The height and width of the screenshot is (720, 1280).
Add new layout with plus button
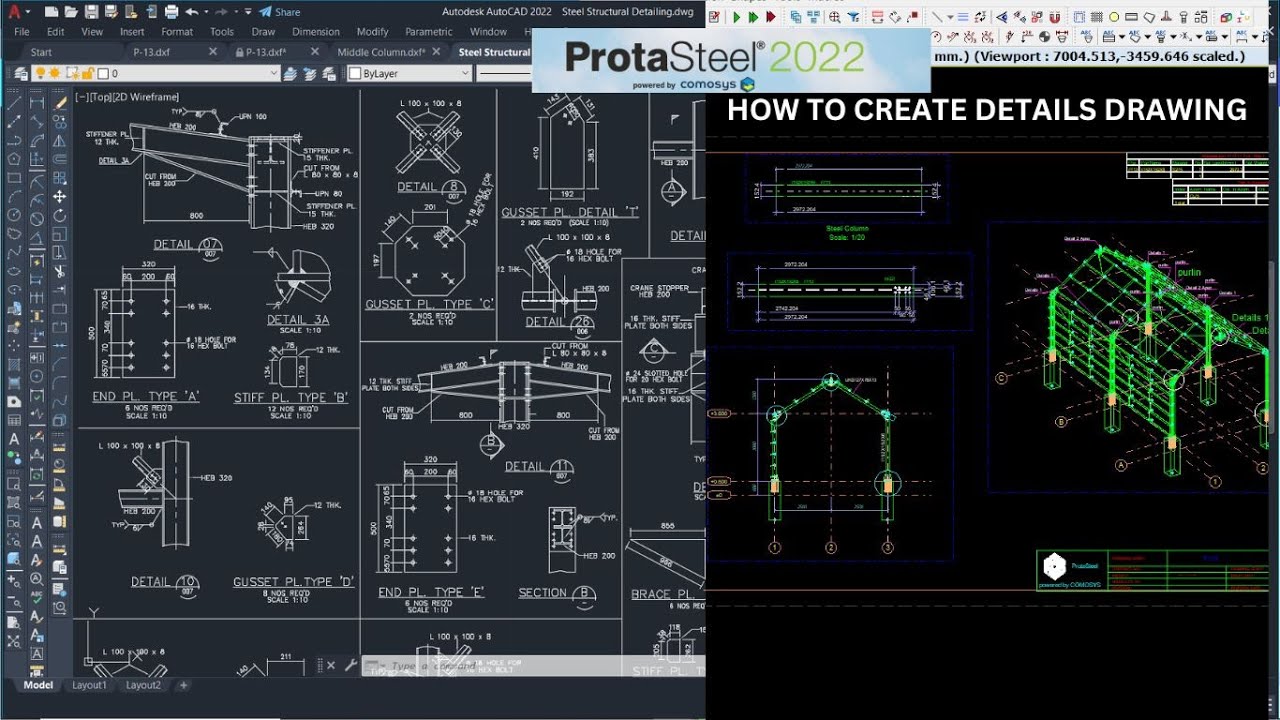(x=183, y=685)
